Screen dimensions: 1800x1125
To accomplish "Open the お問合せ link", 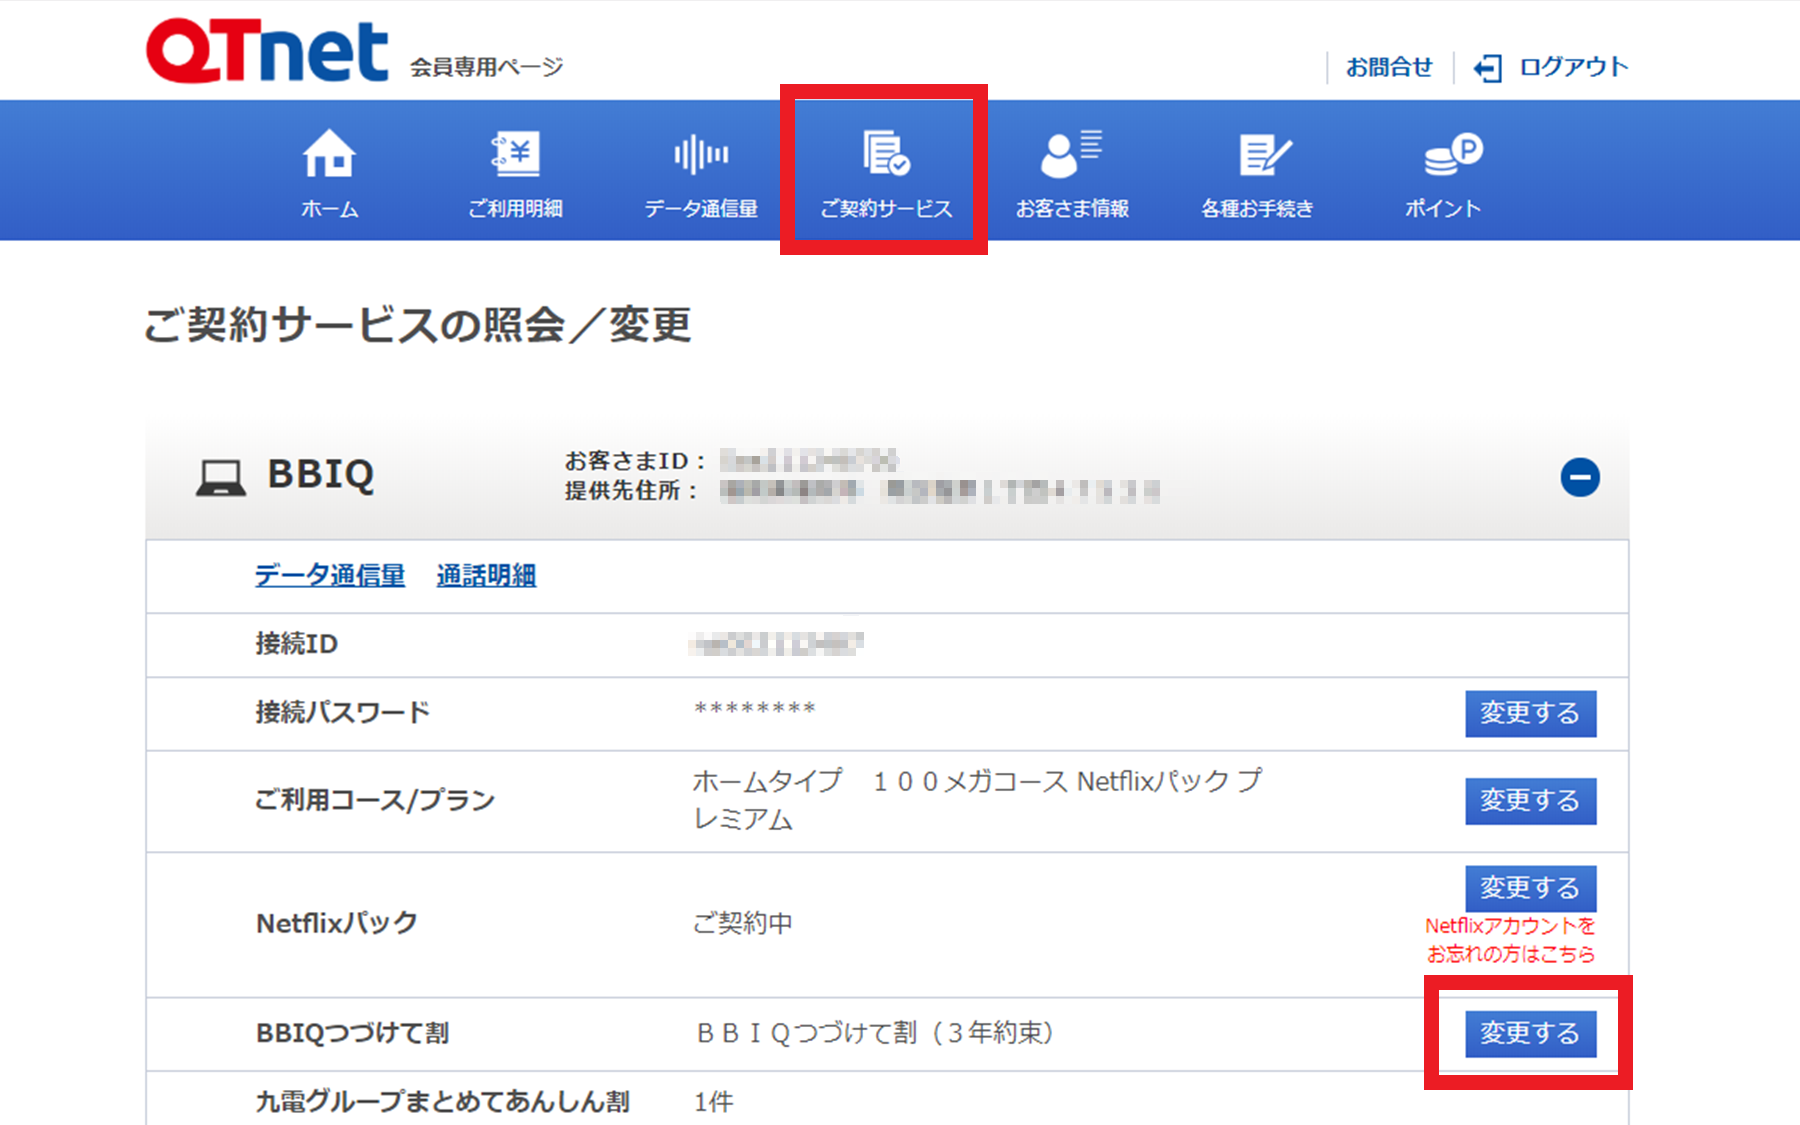I will tap(1389, 67).
